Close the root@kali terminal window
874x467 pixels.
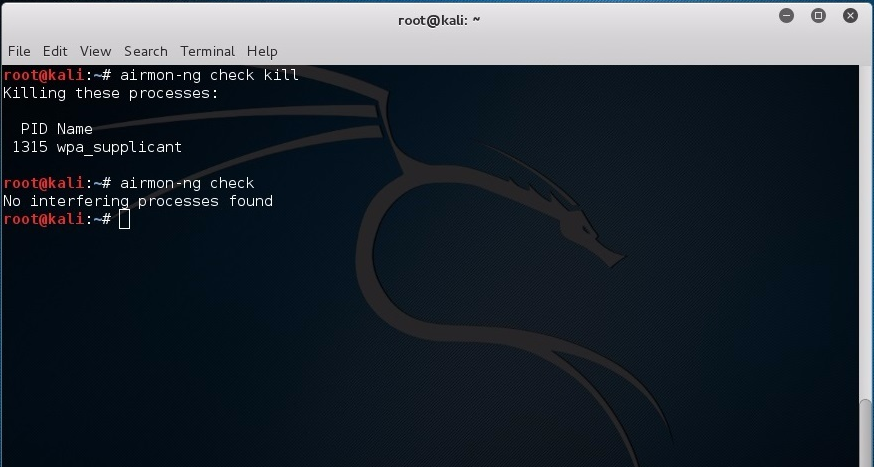pyautogui.click(x=850, y=16)
